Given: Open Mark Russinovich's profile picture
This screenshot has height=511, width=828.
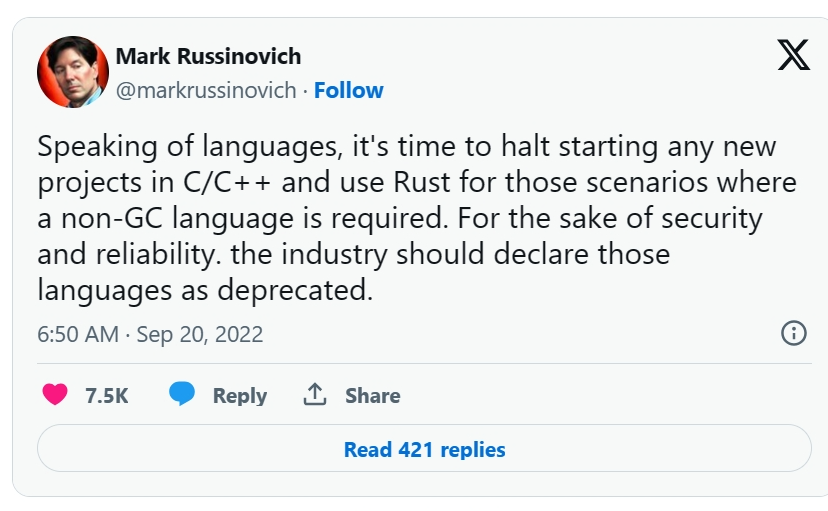Looking at the screenshot, I should click(x=73, y=72).
